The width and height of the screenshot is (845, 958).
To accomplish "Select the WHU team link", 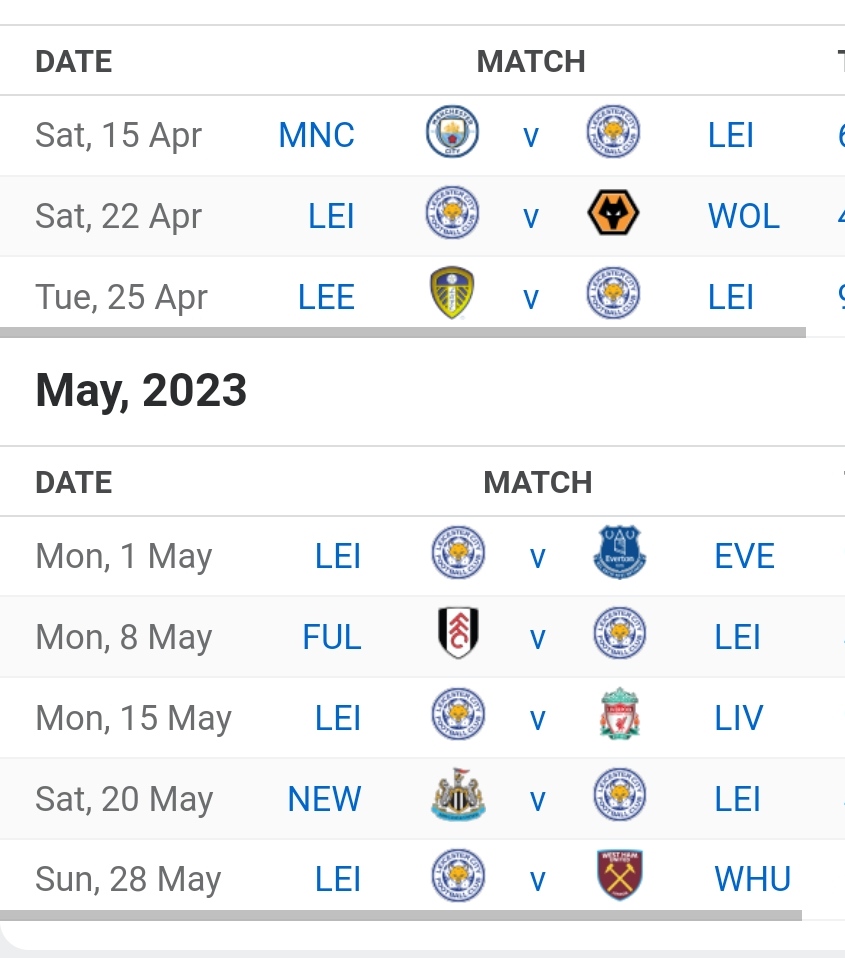I will (752, 879).
